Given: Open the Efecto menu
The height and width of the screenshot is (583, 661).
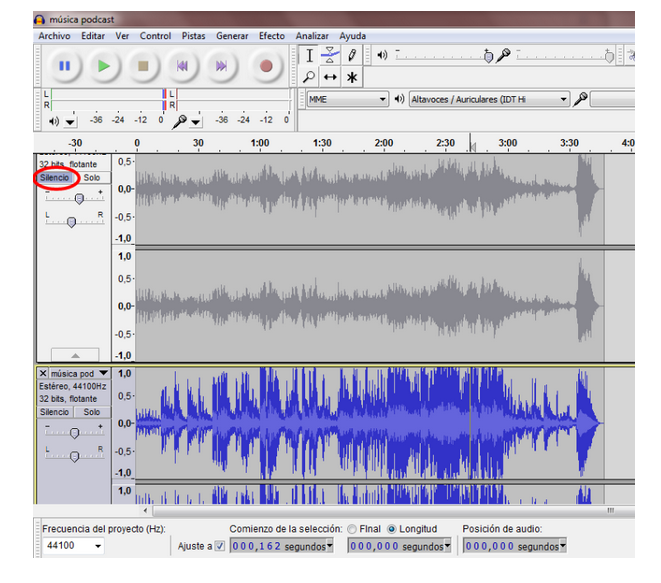Looking at the screenshot, I should coord(271,36).
